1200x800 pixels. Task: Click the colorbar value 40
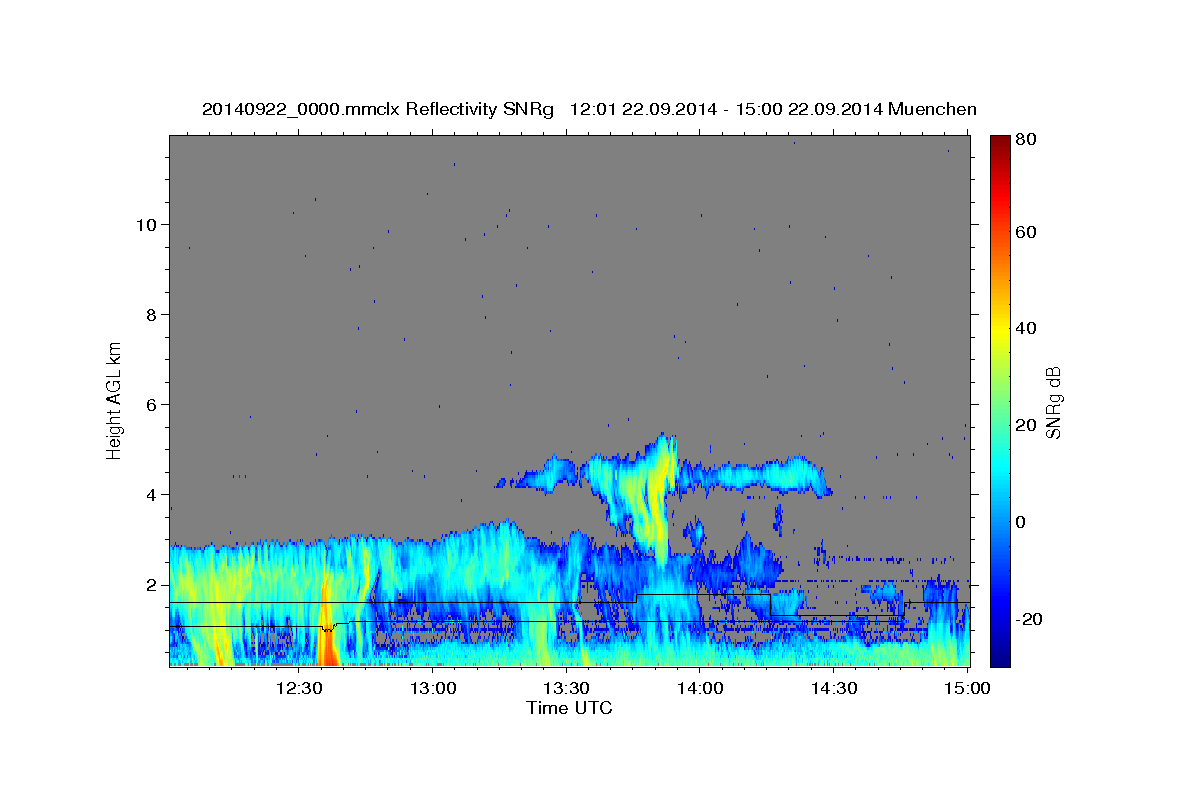coord(1028,328)
